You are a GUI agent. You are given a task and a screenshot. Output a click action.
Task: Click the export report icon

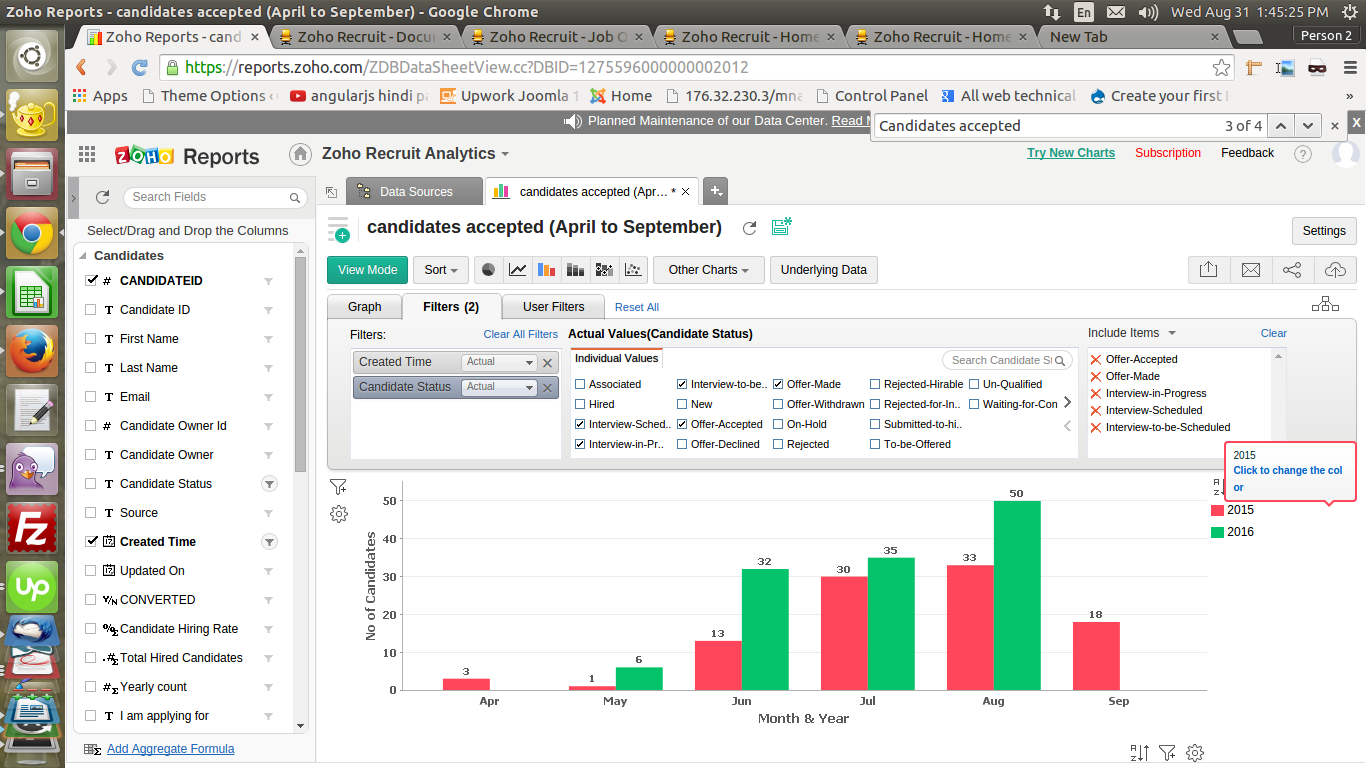tap(1208, 270)
